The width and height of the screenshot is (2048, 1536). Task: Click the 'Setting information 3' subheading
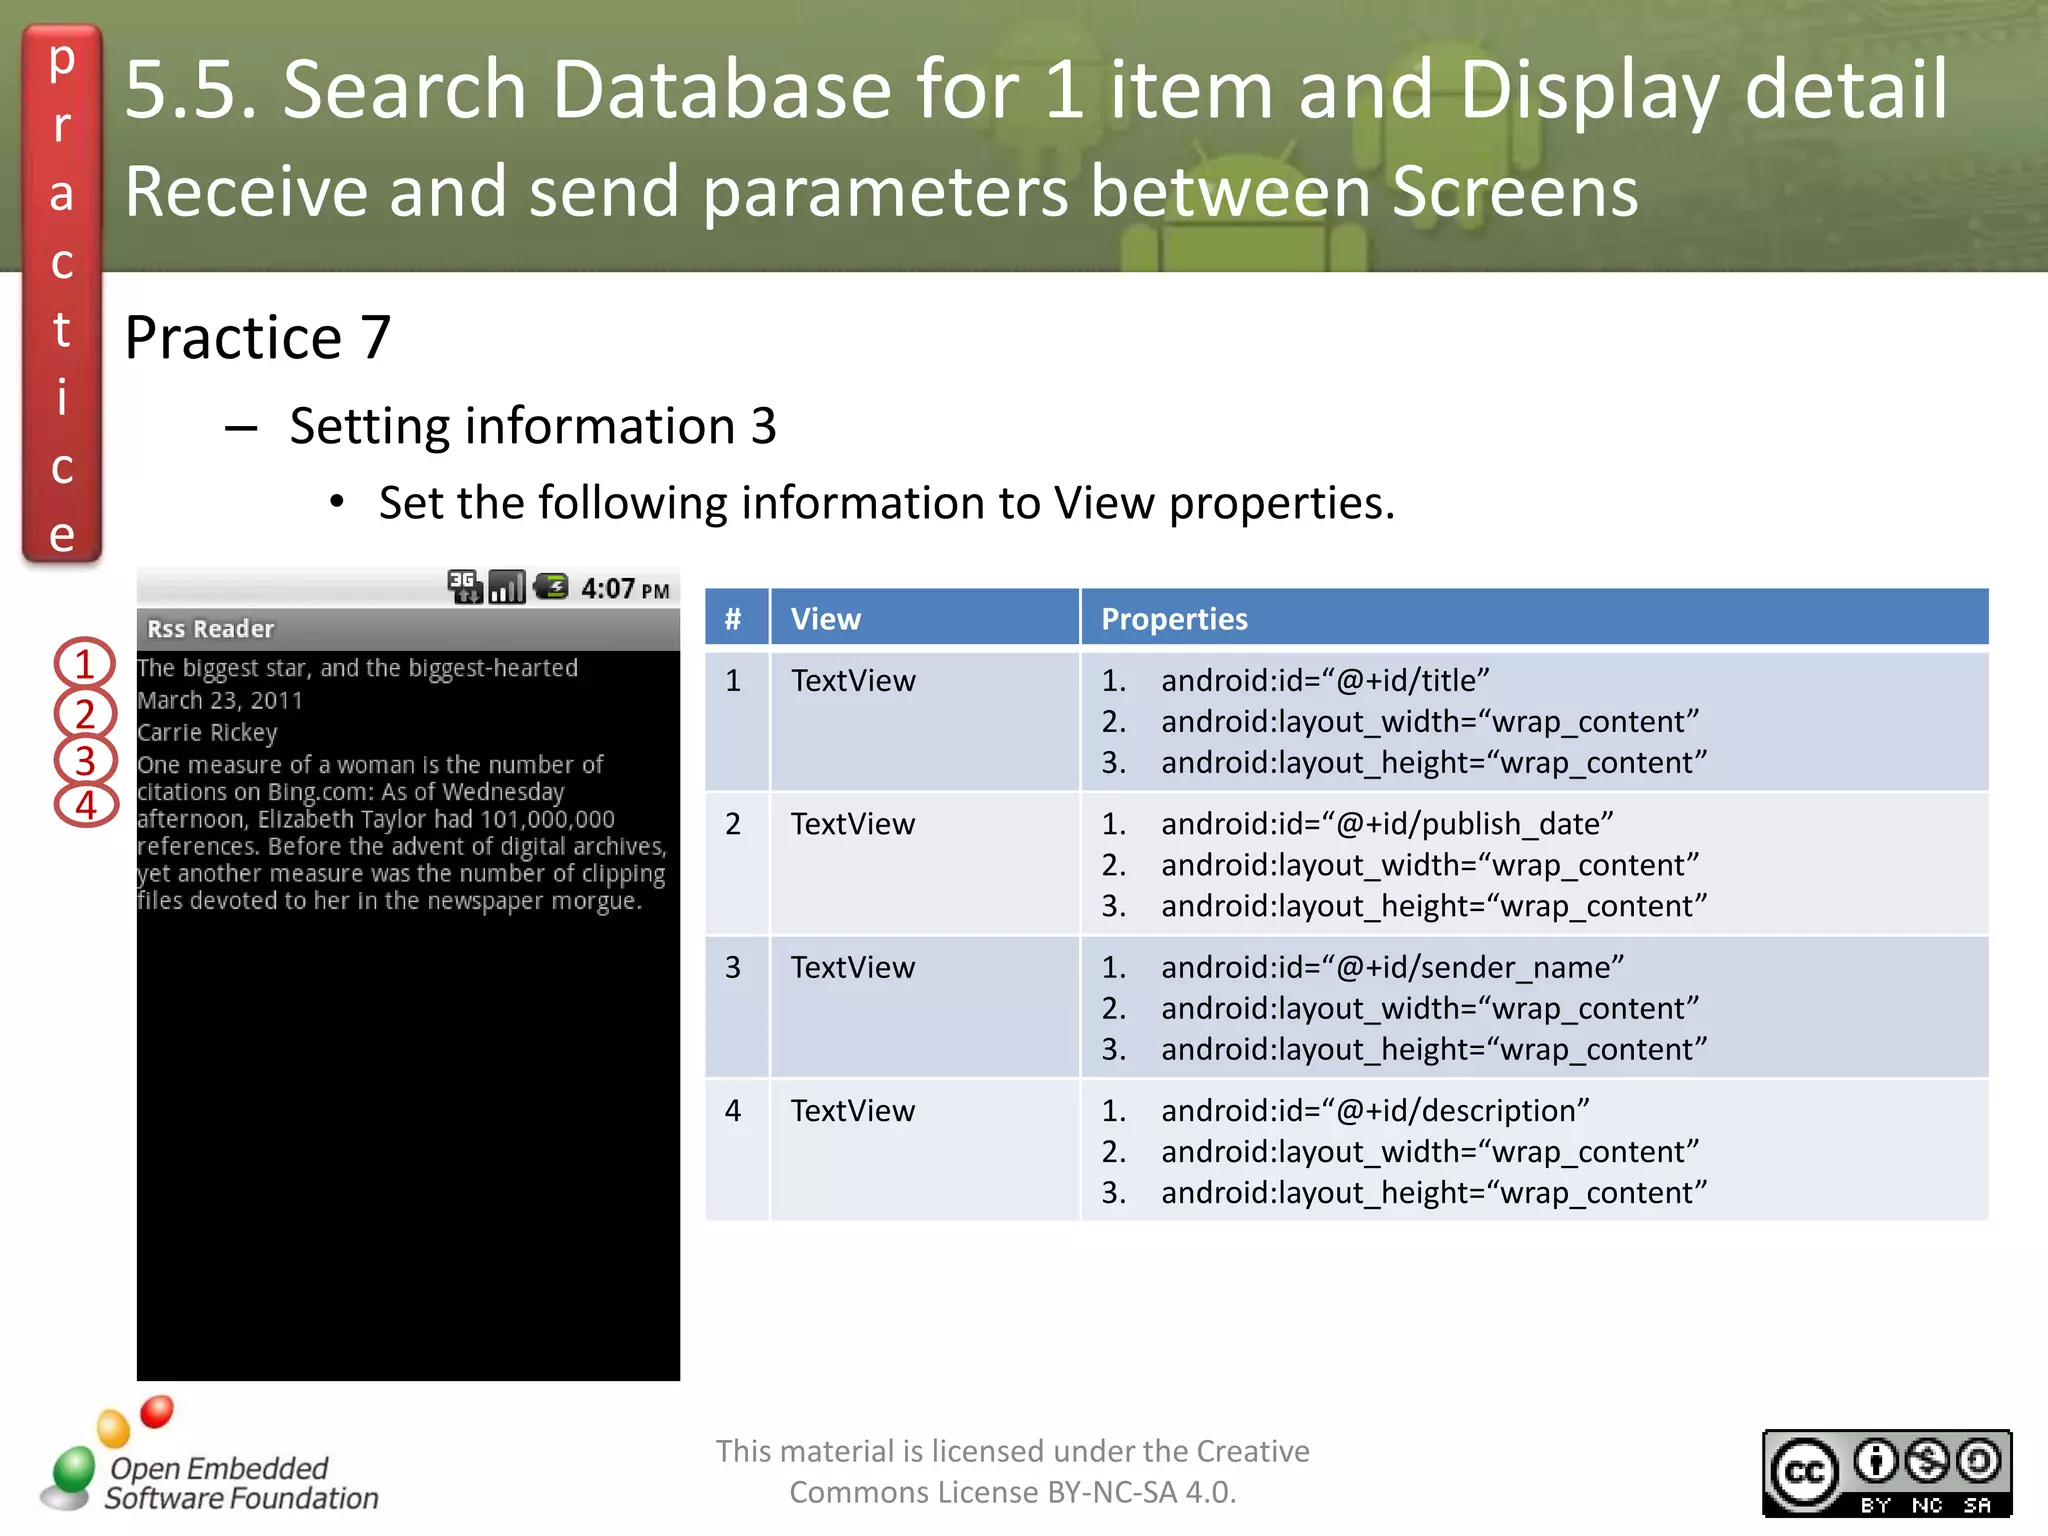click(532, 426)
